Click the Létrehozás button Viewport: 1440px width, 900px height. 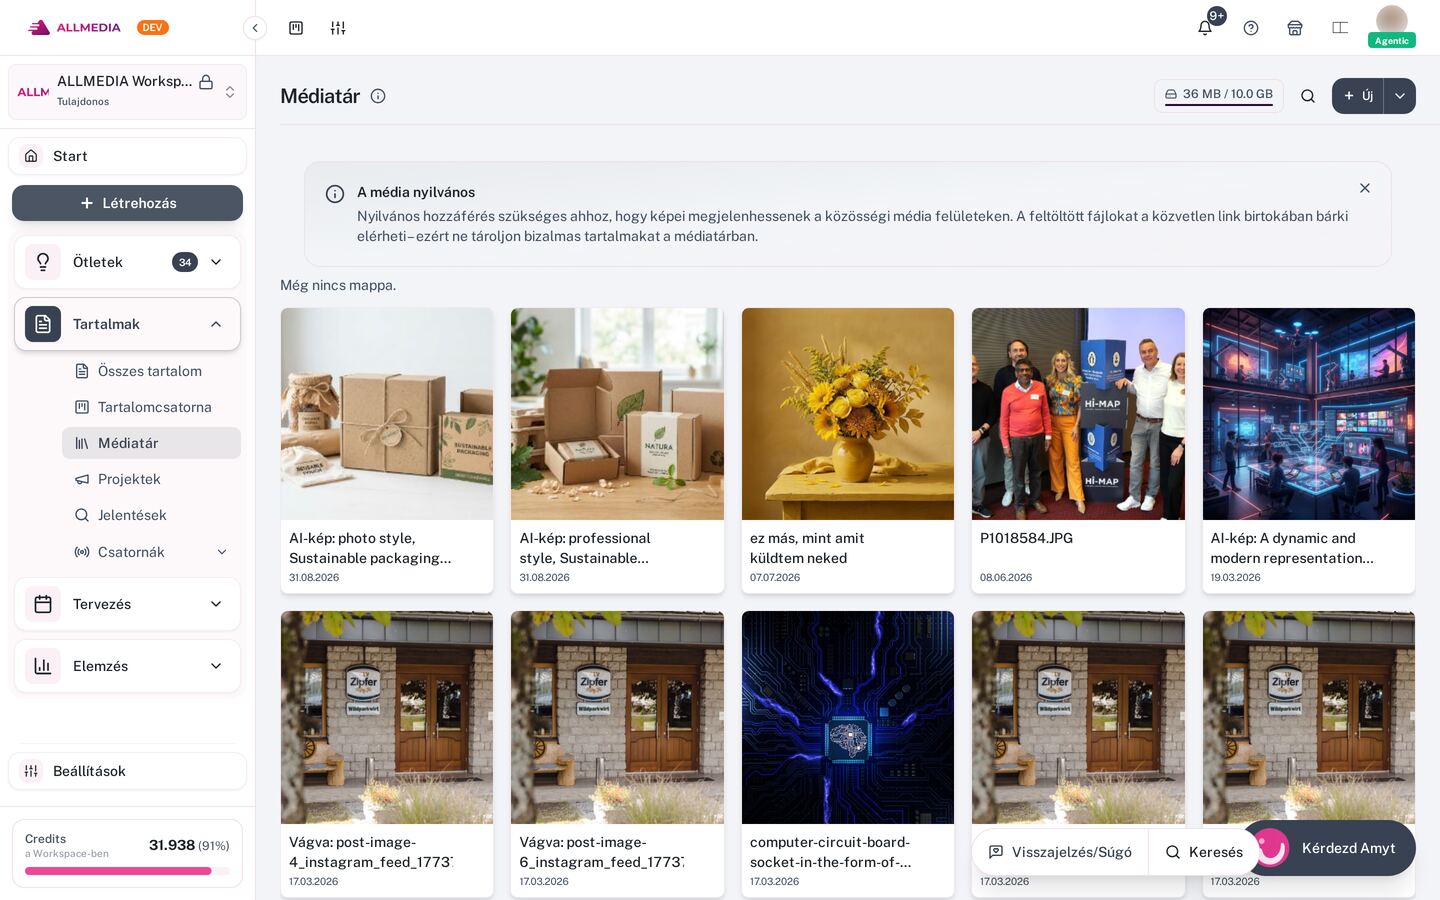pos(128,203)
